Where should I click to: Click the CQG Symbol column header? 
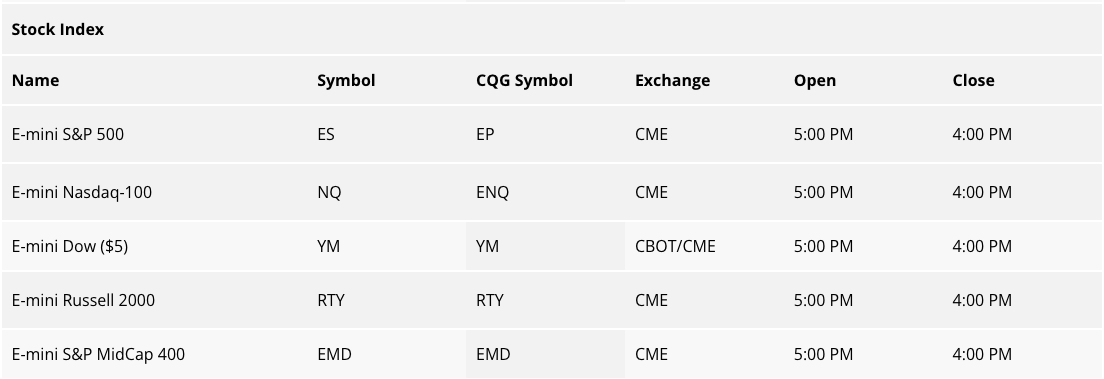[x=525, y=80]
